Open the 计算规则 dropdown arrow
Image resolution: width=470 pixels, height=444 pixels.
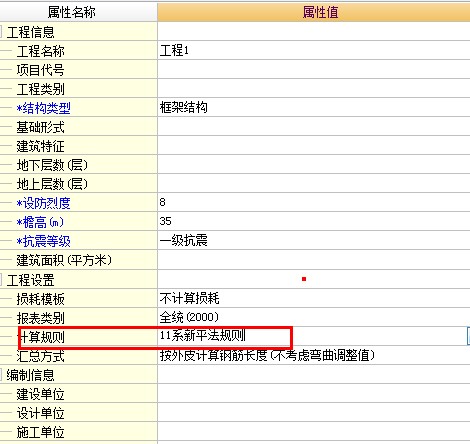click(468, 336)
